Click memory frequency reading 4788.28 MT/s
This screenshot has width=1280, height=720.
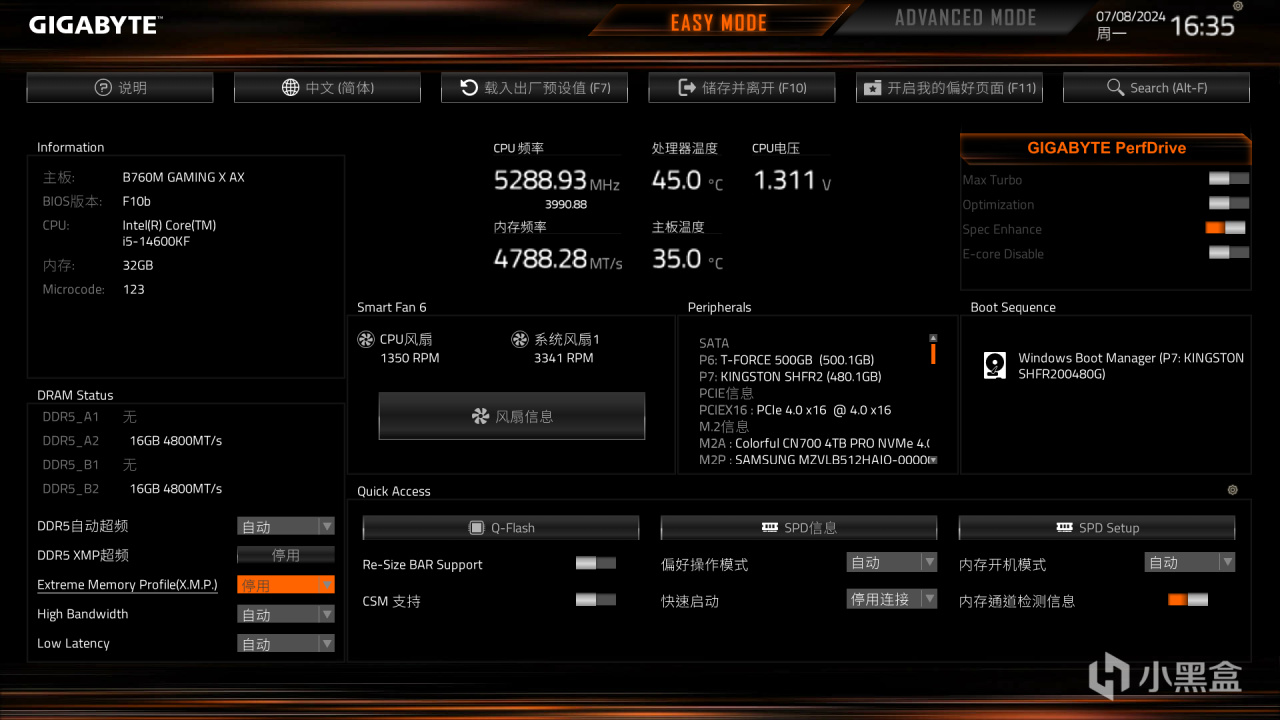[558, 259]
